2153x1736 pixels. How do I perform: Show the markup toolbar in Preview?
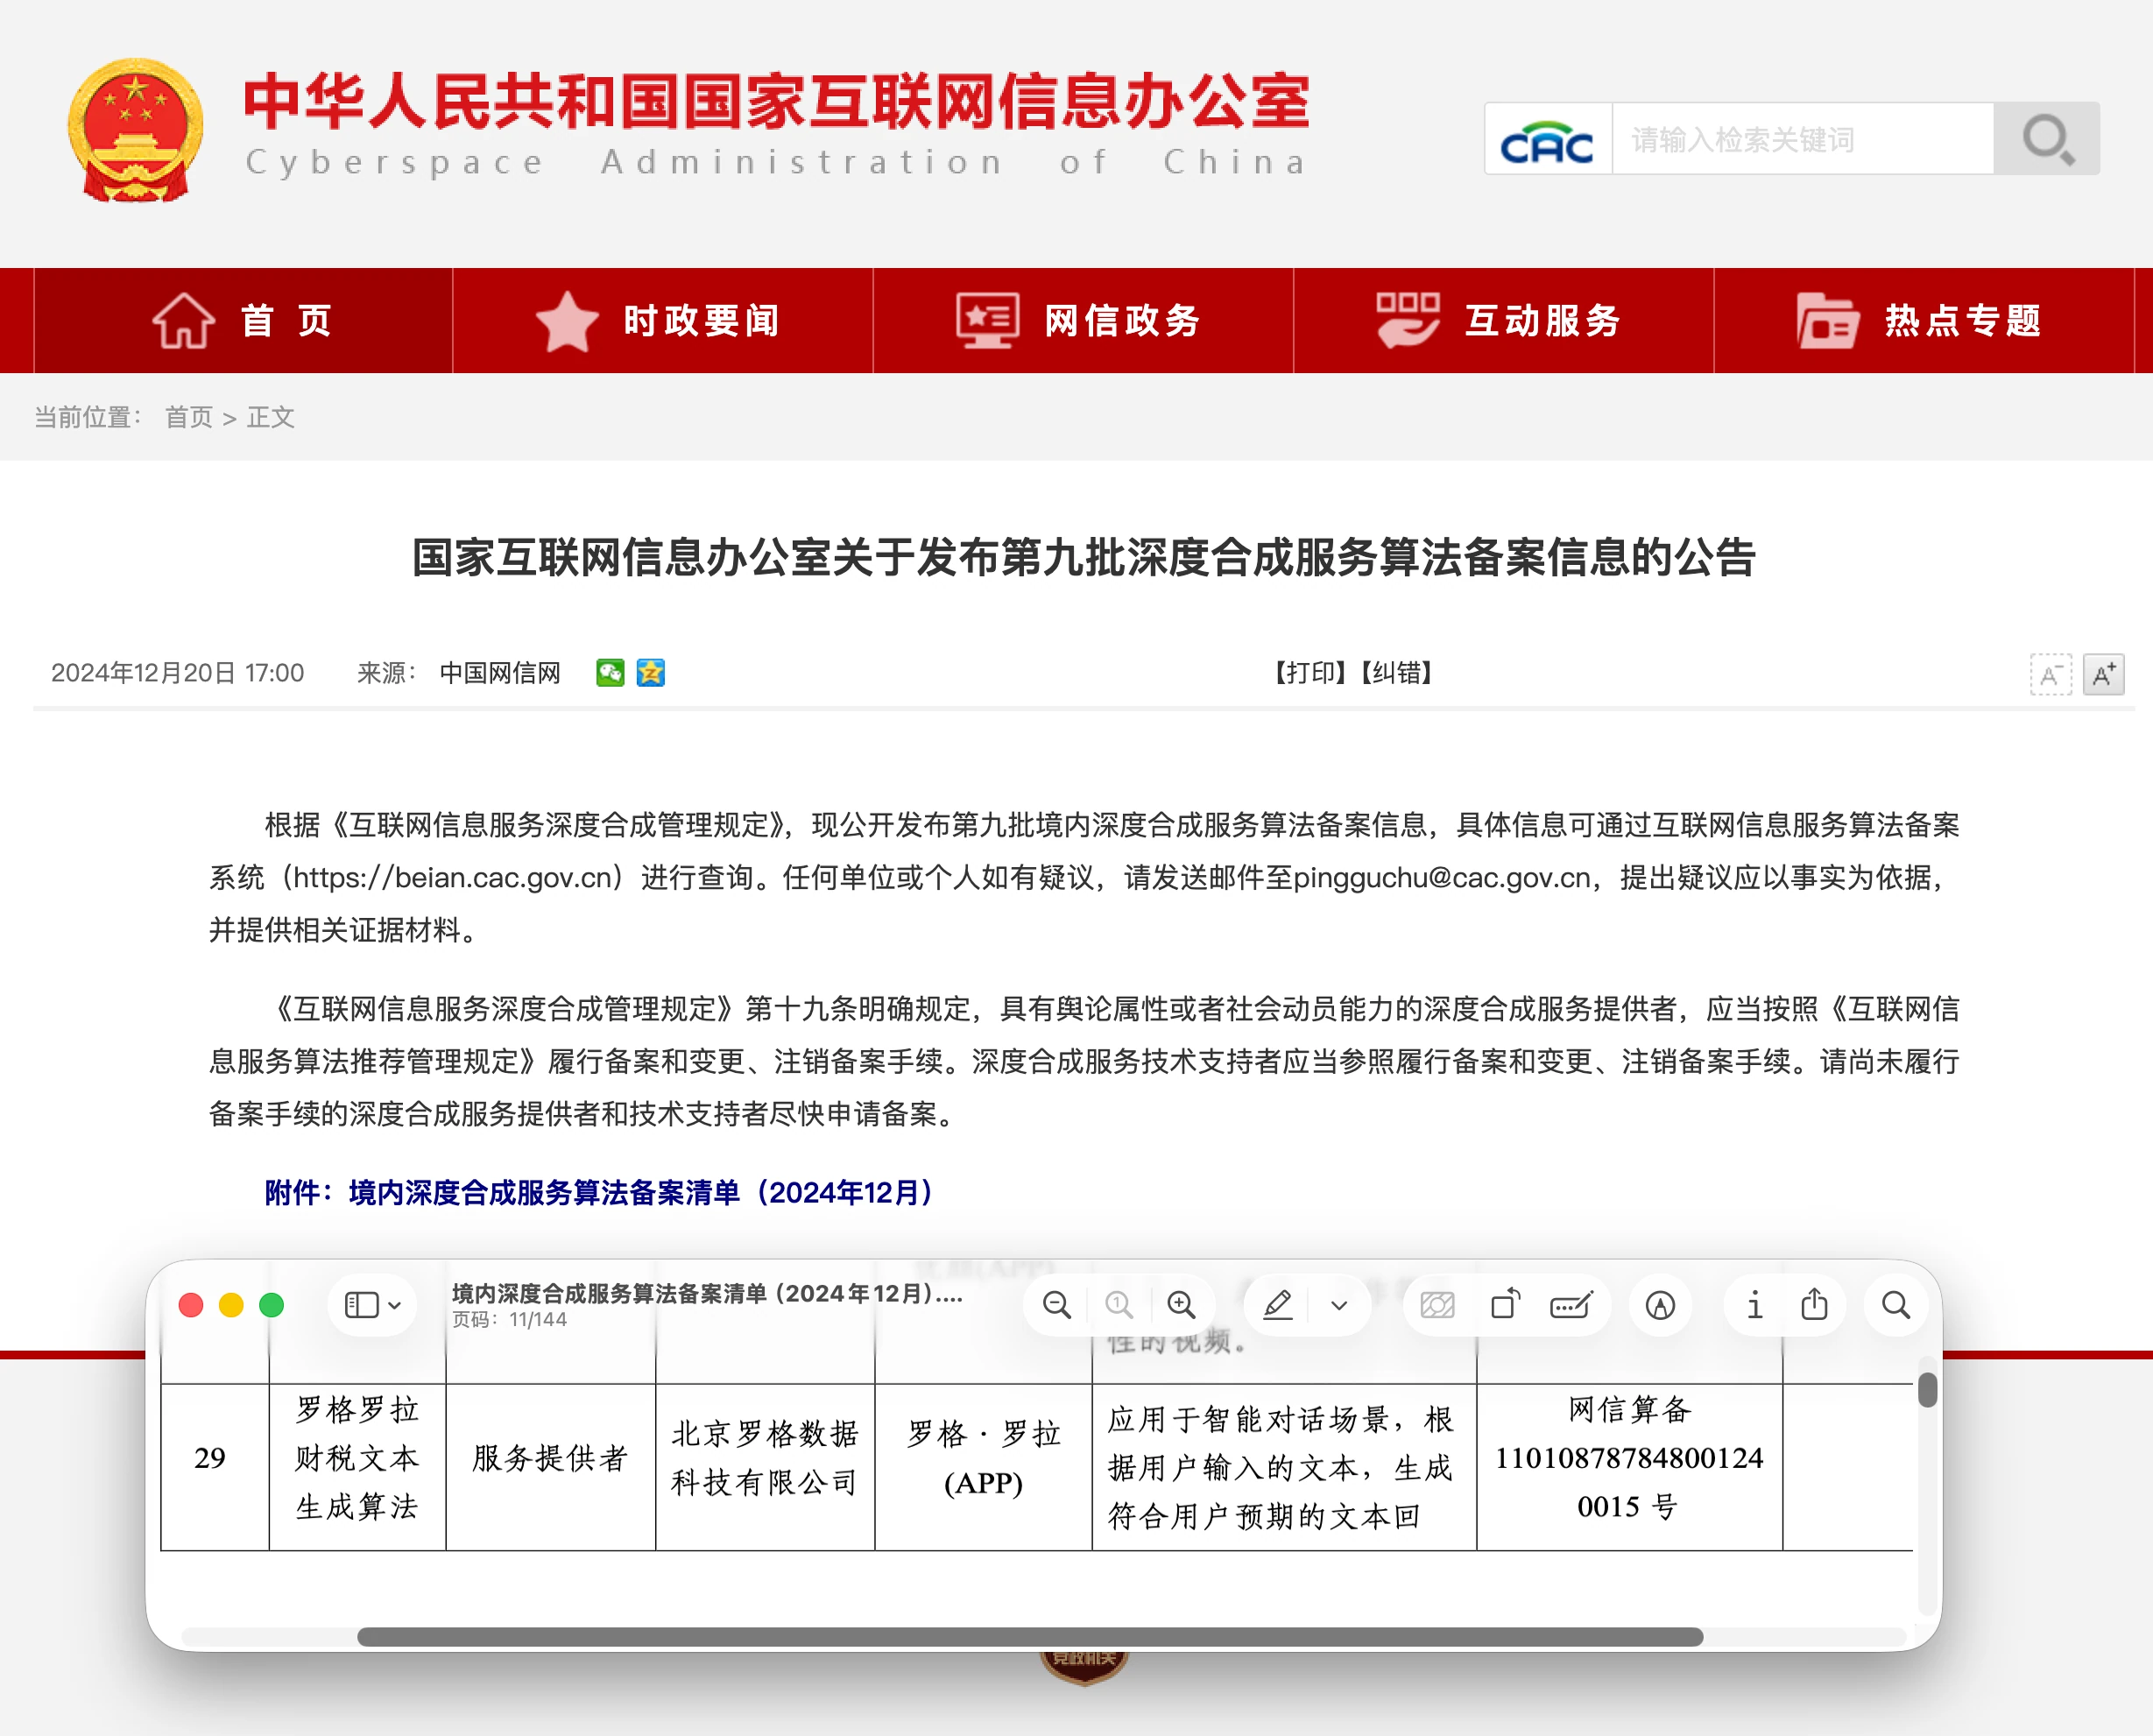point(1660,1305)
